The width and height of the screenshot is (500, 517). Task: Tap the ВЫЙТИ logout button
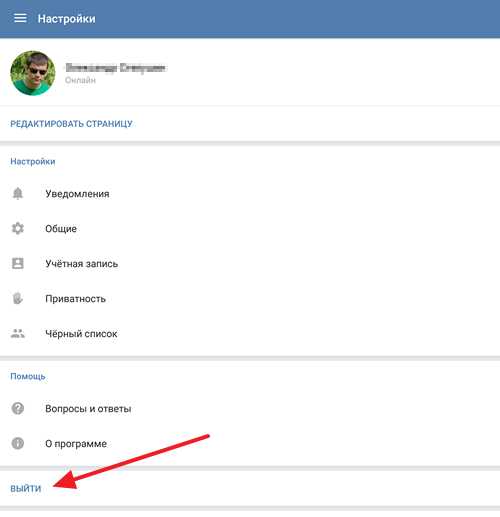pyautogui.click(x=26, y=489)
